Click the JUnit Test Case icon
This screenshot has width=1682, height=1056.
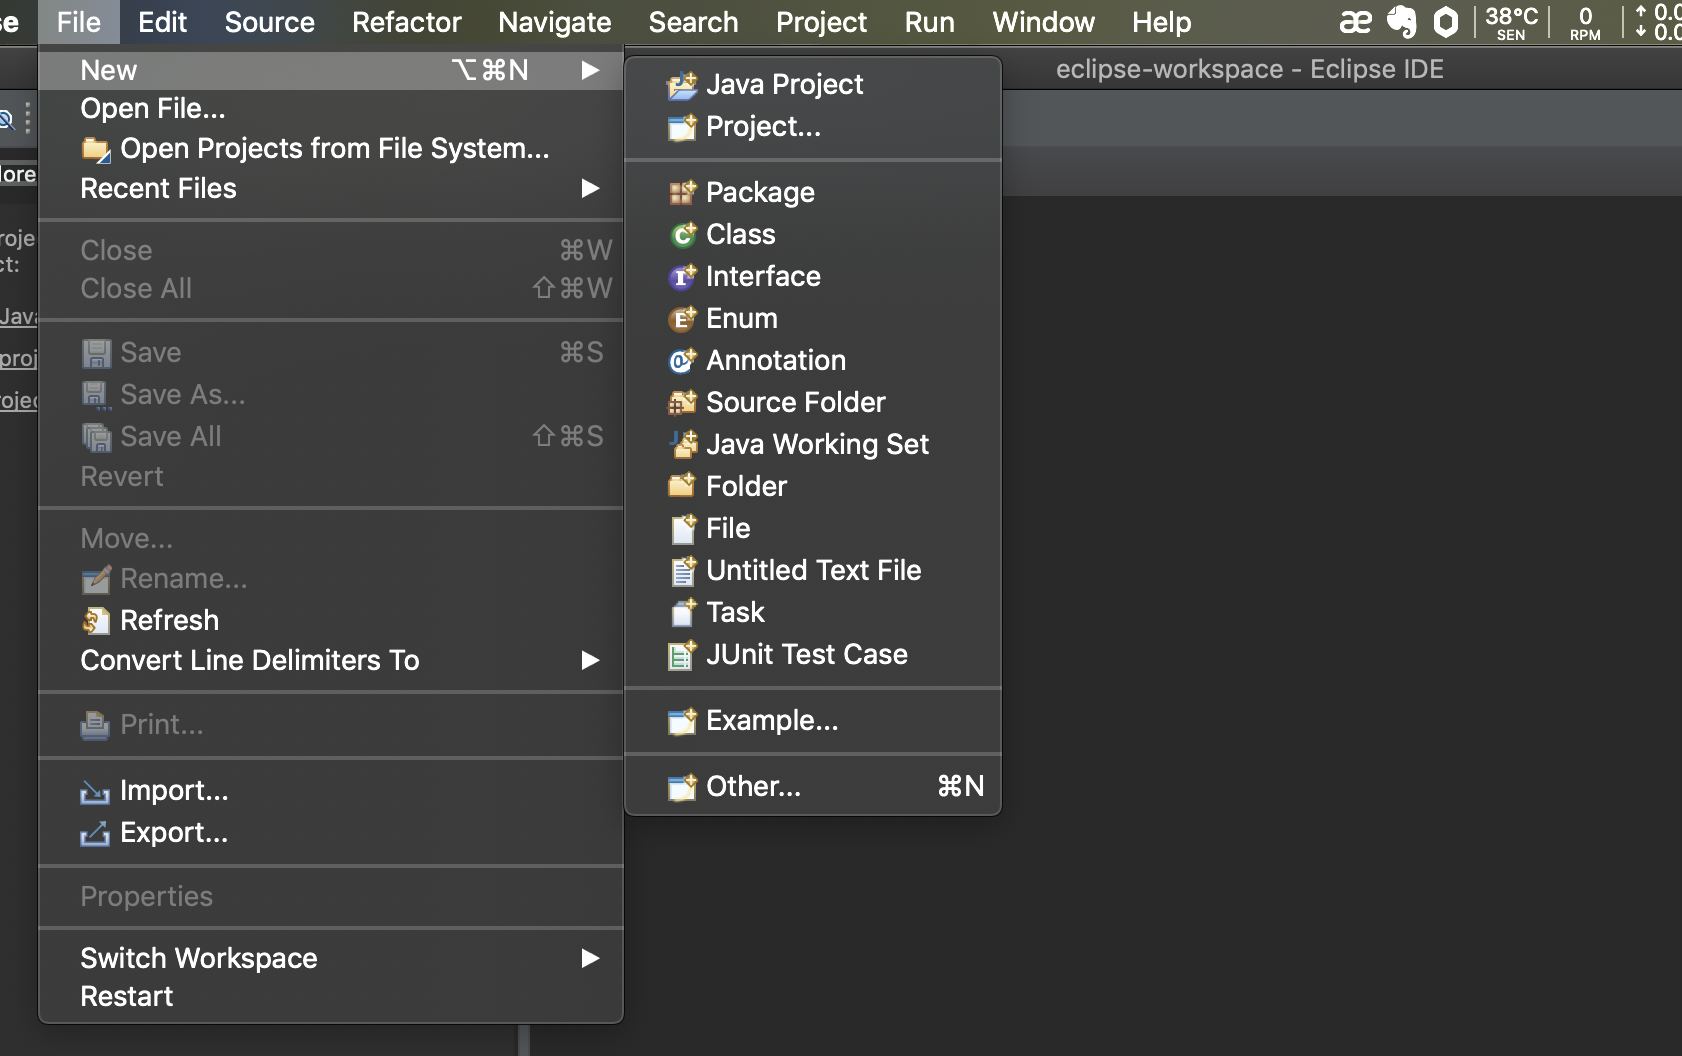point(682,655)
